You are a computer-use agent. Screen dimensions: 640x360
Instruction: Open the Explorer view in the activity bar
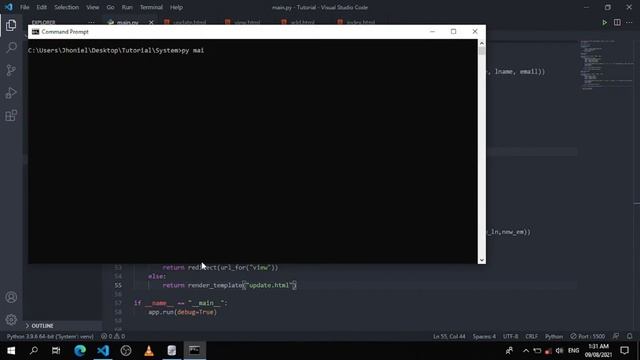coord(11,25)
